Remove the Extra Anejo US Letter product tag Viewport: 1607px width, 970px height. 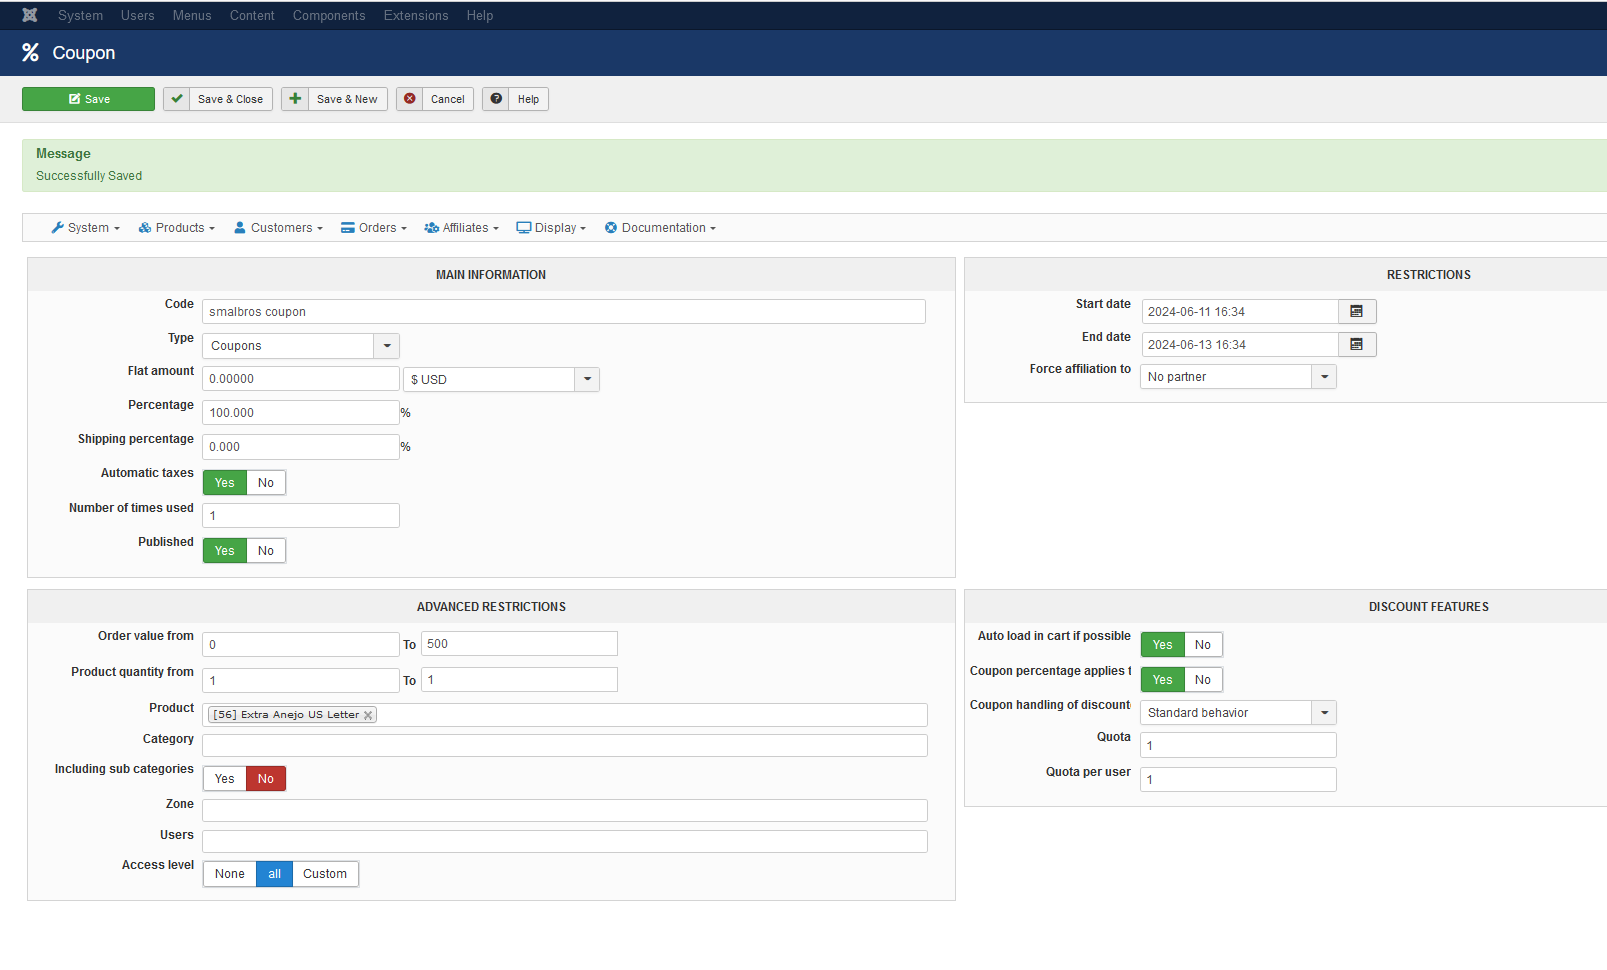368,715
